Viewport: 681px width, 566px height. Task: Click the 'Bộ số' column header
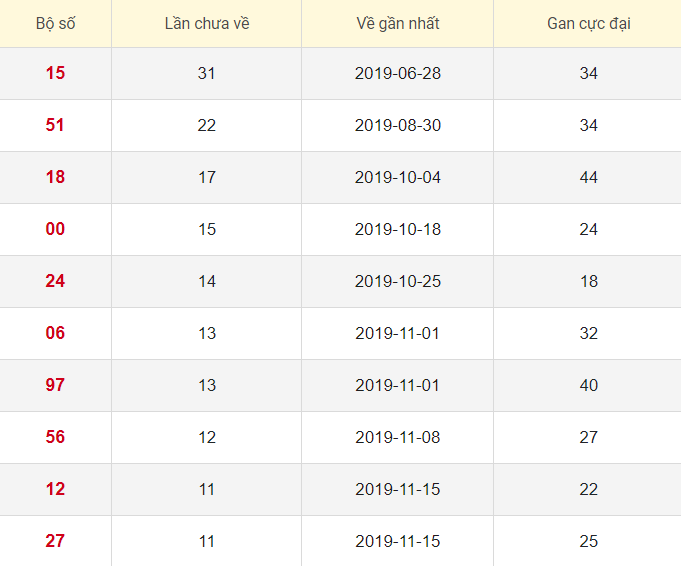[55, 23]
